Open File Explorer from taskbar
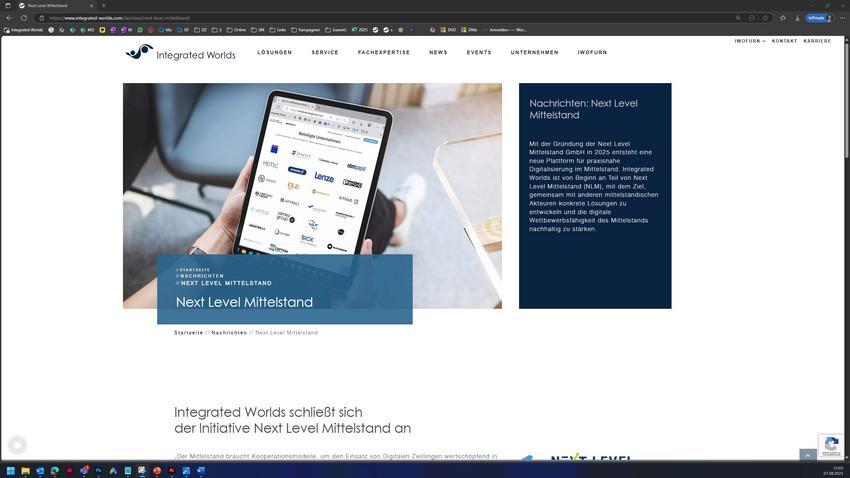The image size is (850, 478). [25, 470]
